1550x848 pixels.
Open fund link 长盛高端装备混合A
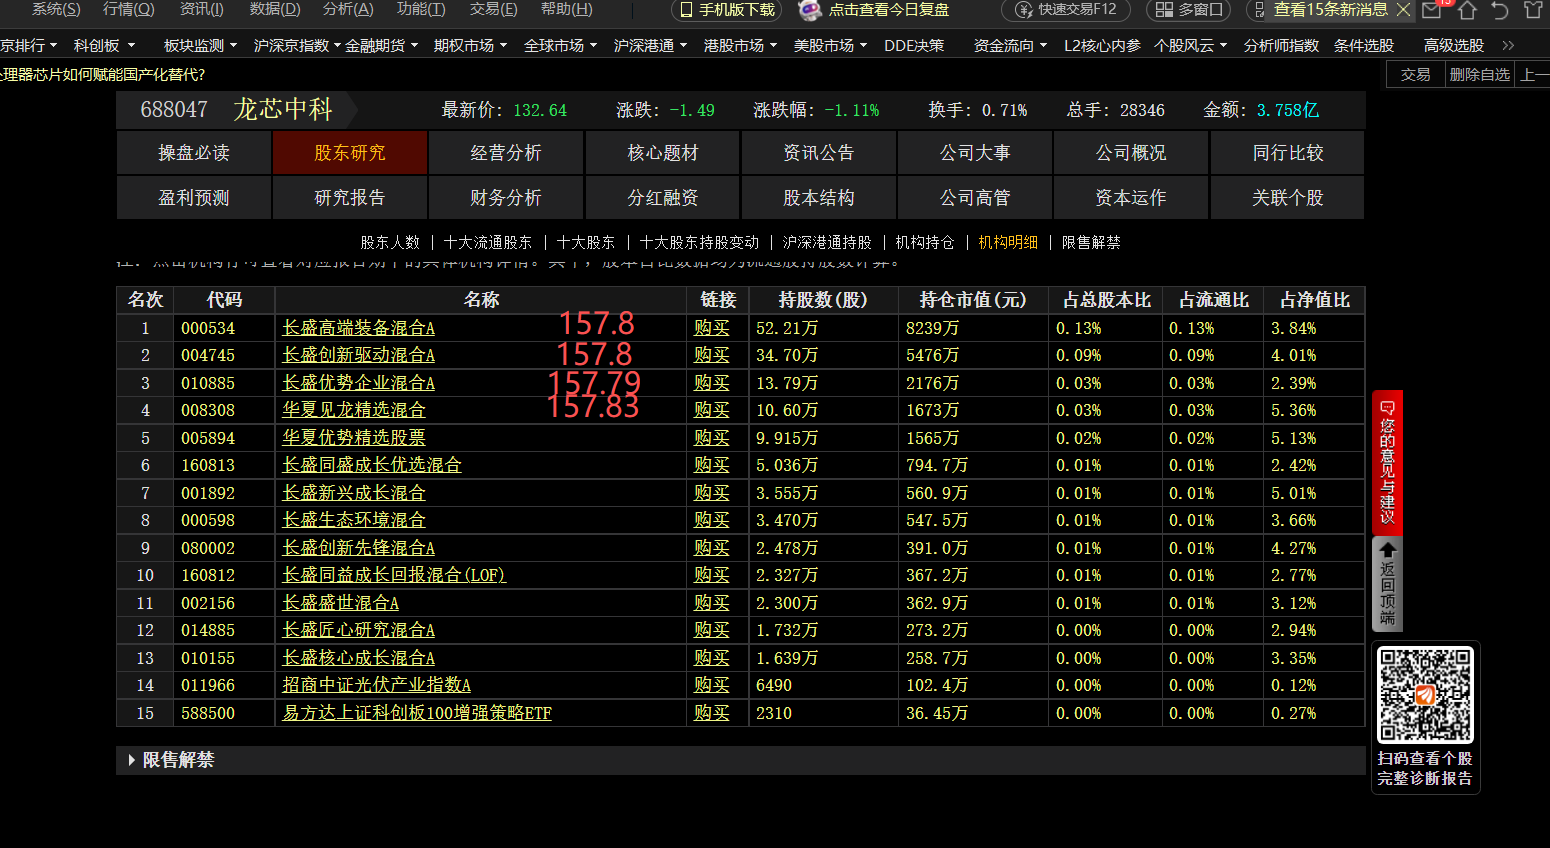point(359,328)
